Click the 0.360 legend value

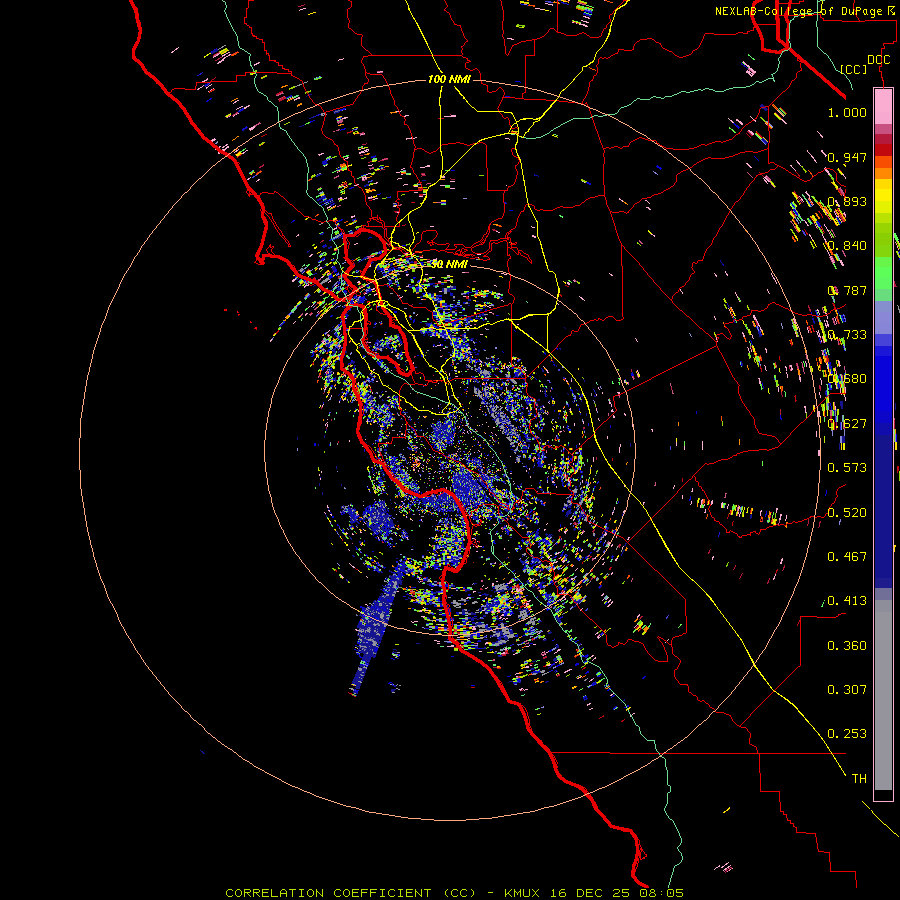coord(847,646)
